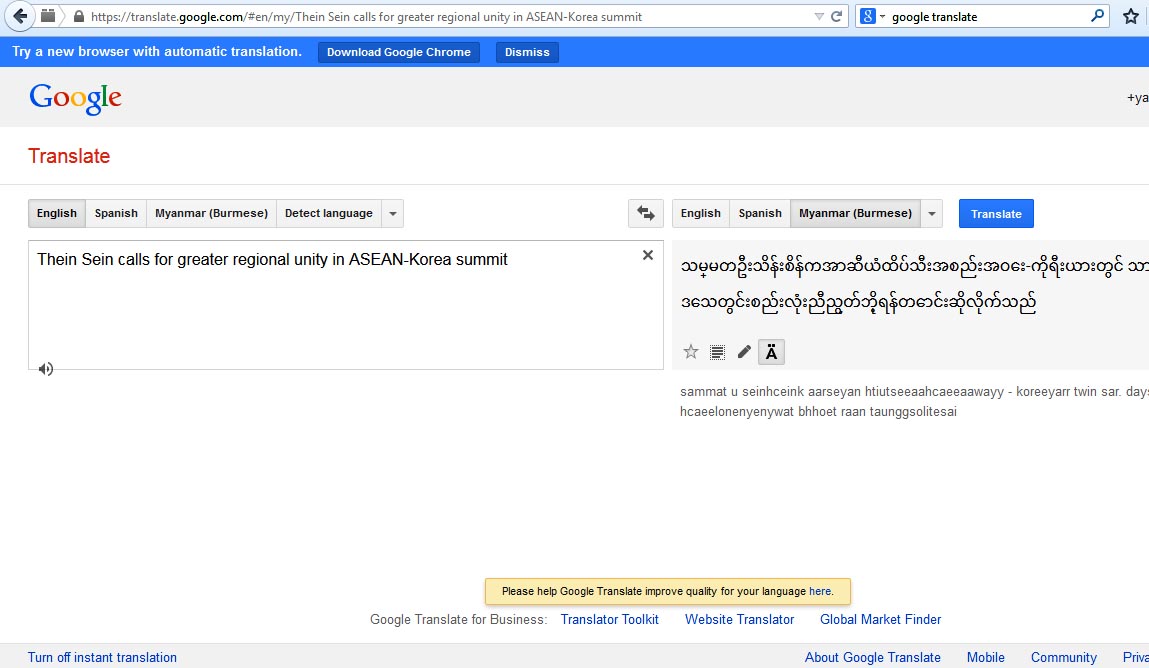1149x668 pixels.
Task: Select Spanish as source language
Action: click(116, 213)
